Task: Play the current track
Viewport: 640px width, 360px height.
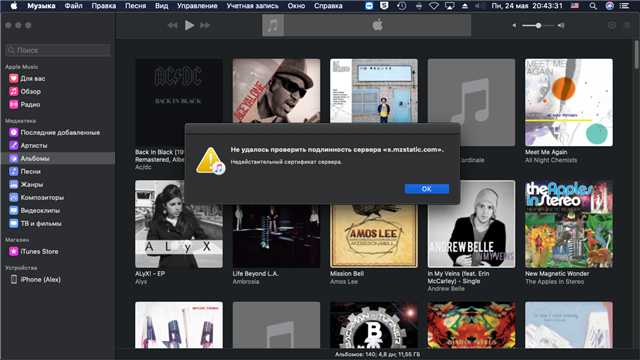Action: 189,25
